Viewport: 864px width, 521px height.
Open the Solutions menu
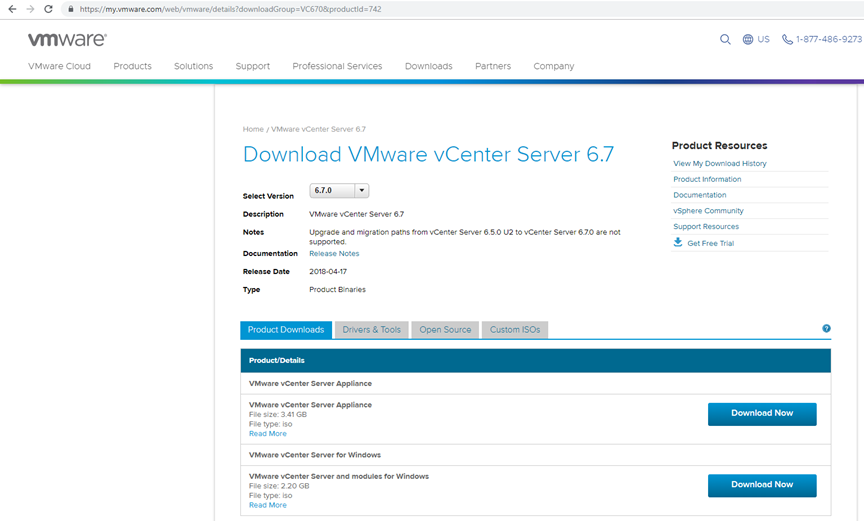(x=193, y=66)
